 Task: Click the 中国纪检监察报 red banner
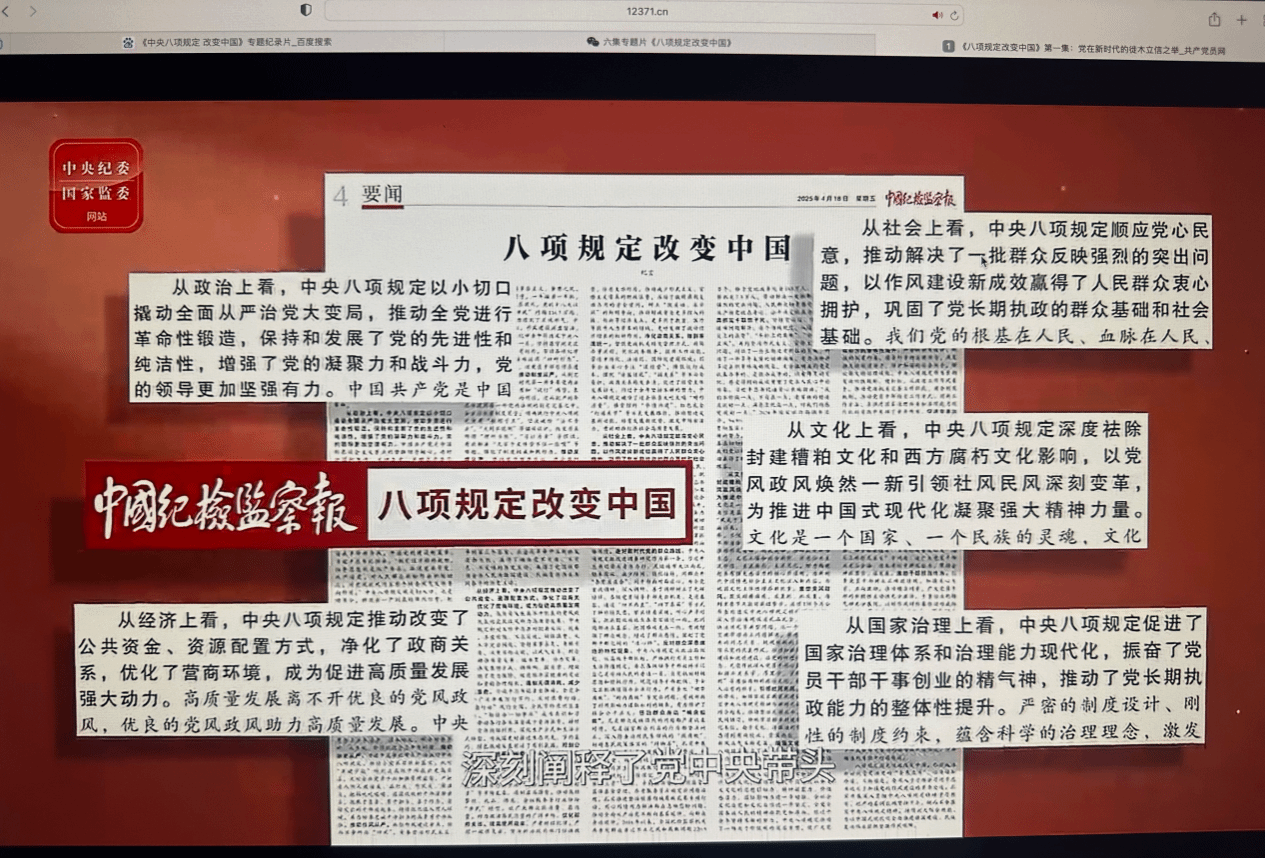[x=226, y=506]
